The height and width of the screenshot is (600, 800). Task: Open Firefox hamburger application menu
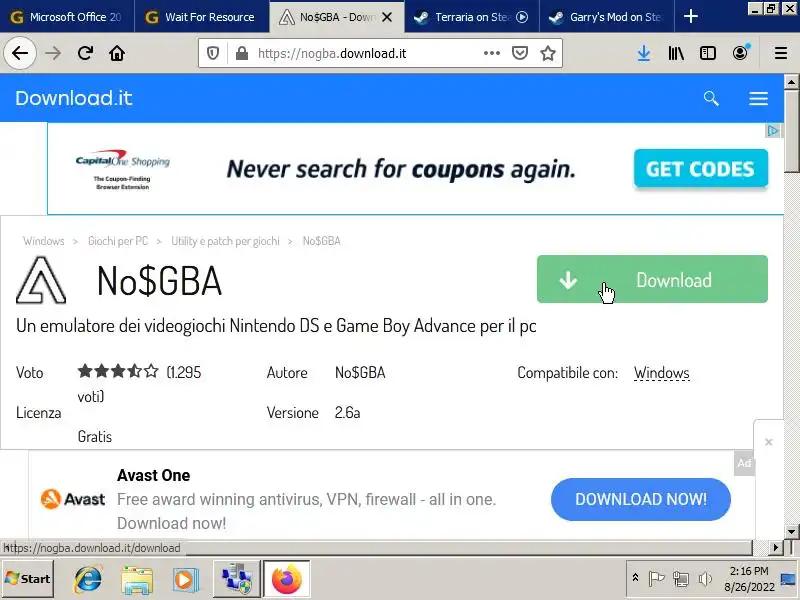click(x=781, y=53)
